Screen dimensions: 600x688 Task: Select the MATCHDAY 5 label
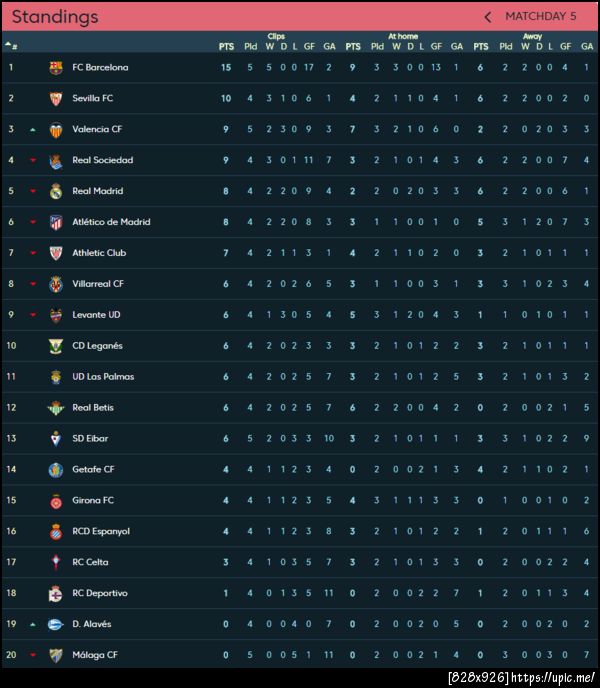coord(541,17)
